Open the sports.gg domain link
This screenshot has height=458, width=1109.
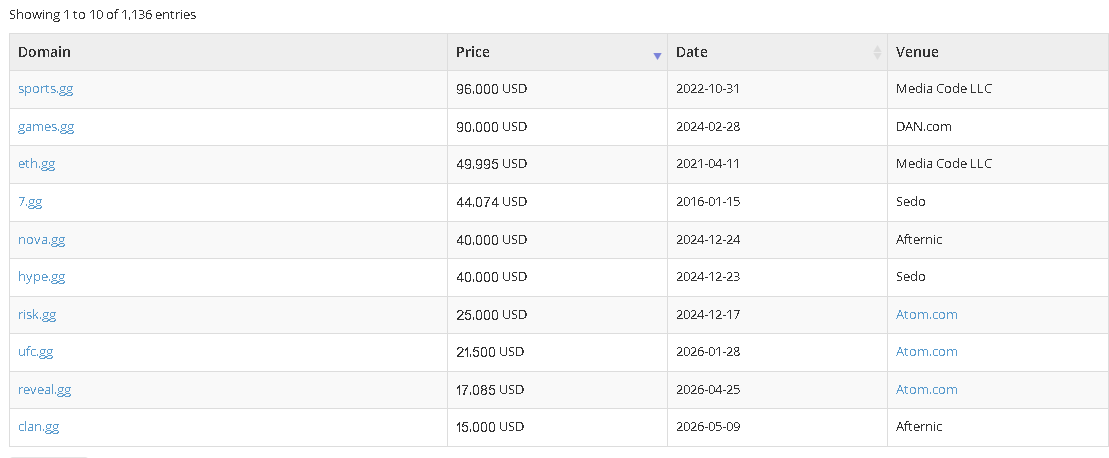45,89
